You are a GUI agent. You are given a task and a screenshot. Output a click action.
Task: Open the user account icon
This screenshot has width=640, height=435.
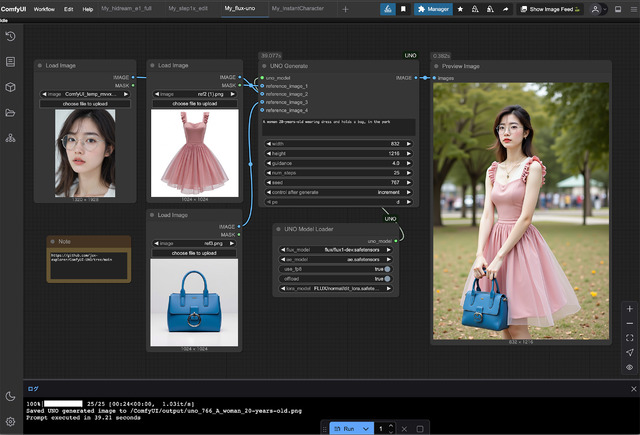click(596, 9)
